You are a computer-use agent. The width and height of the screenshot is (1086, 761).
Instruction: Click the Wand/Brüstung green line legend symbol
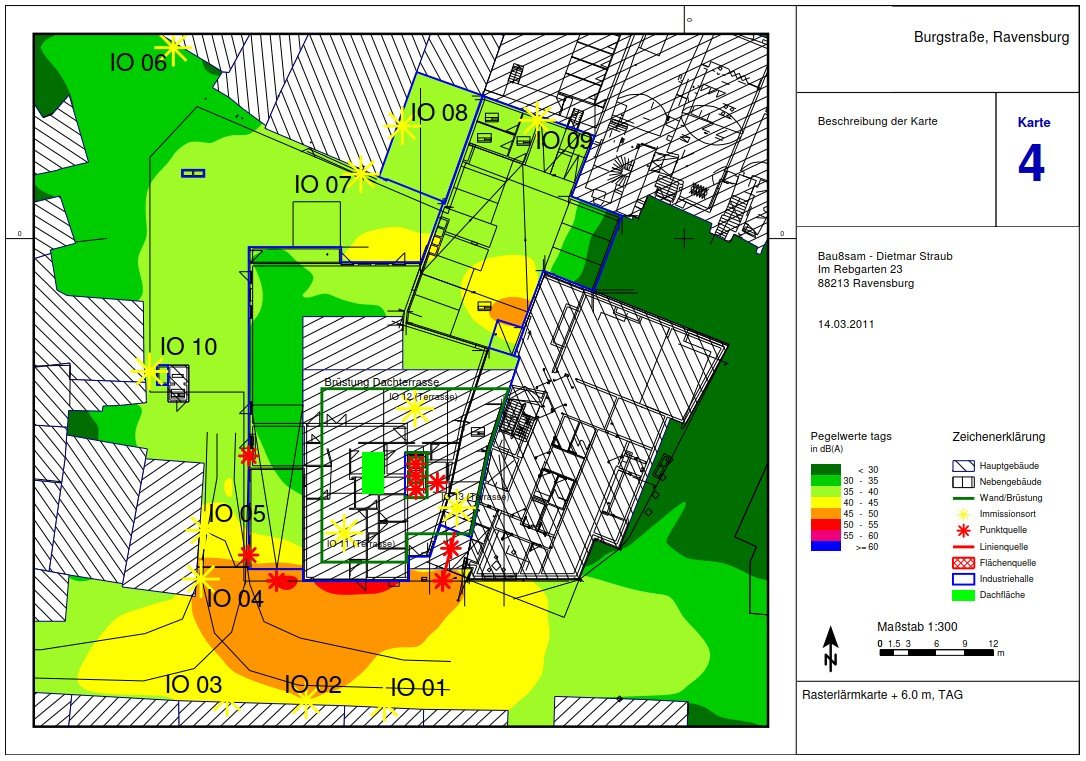pyautogui.click(x=964, y=498)
